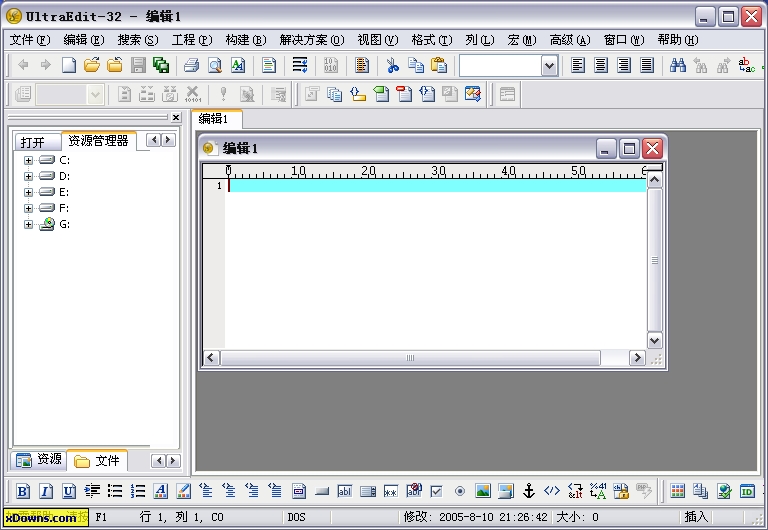The image size is (768, 530).
Task: Insert HTML radio button form icon
Action: pos(459,491)
